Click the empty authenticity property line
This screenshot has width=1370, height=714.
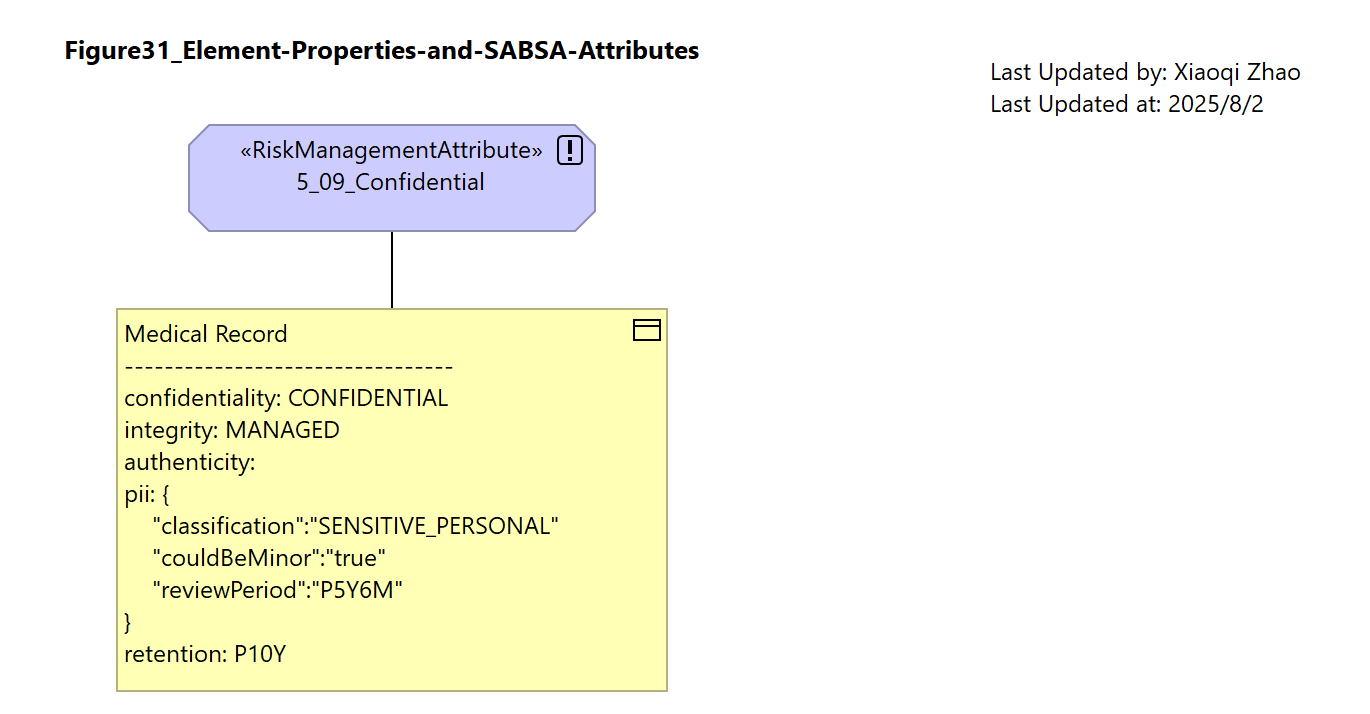pyautogui.click(x=190, y=462)
